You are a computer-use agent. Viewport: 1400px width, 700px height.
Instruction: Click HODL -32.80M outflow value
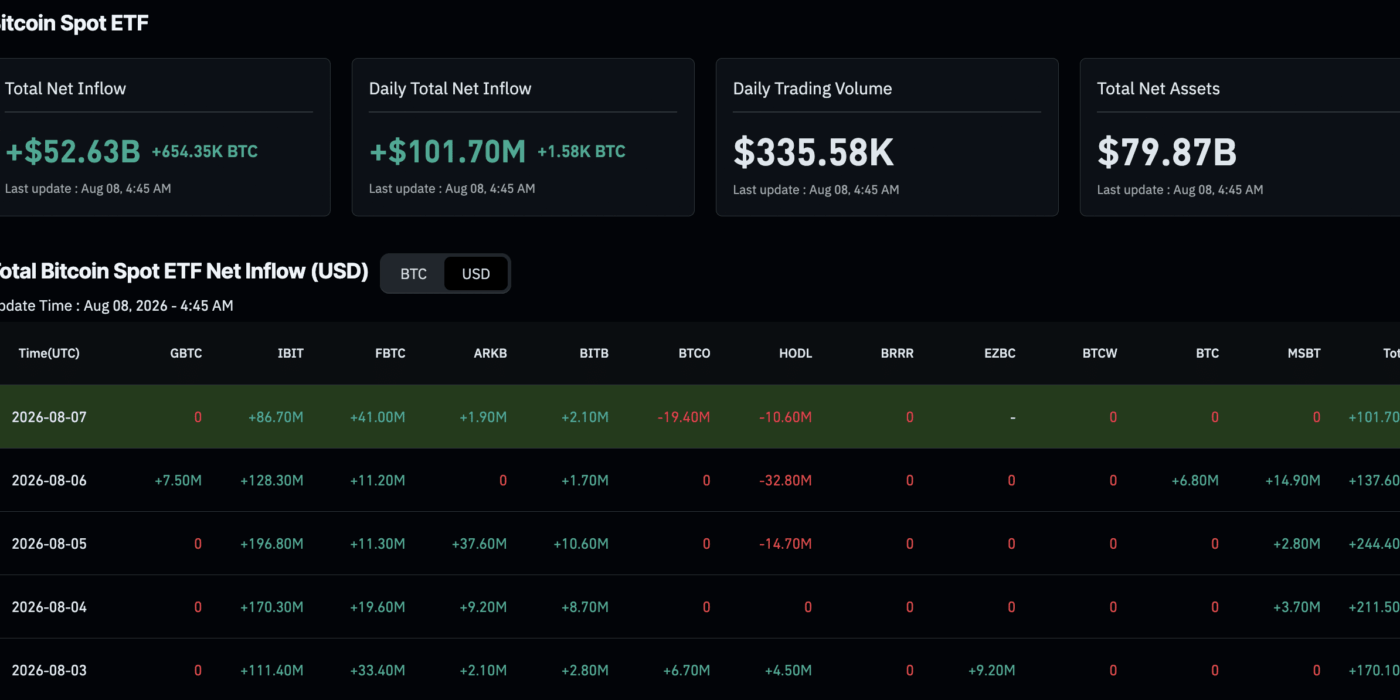787,481
